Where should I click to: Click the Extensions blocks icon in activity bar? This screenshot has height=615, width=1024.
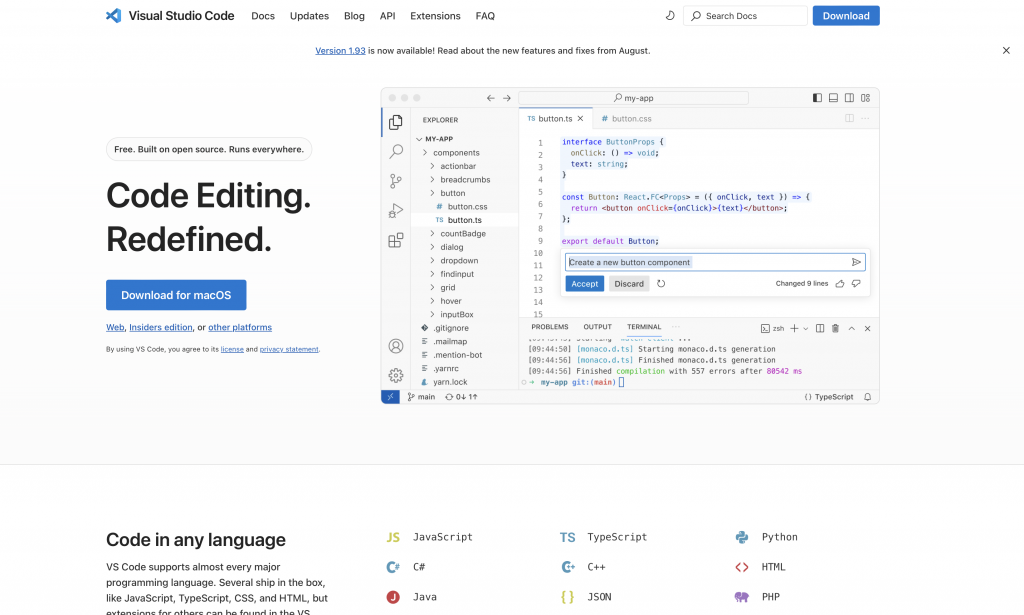click(x=396, y=240)
